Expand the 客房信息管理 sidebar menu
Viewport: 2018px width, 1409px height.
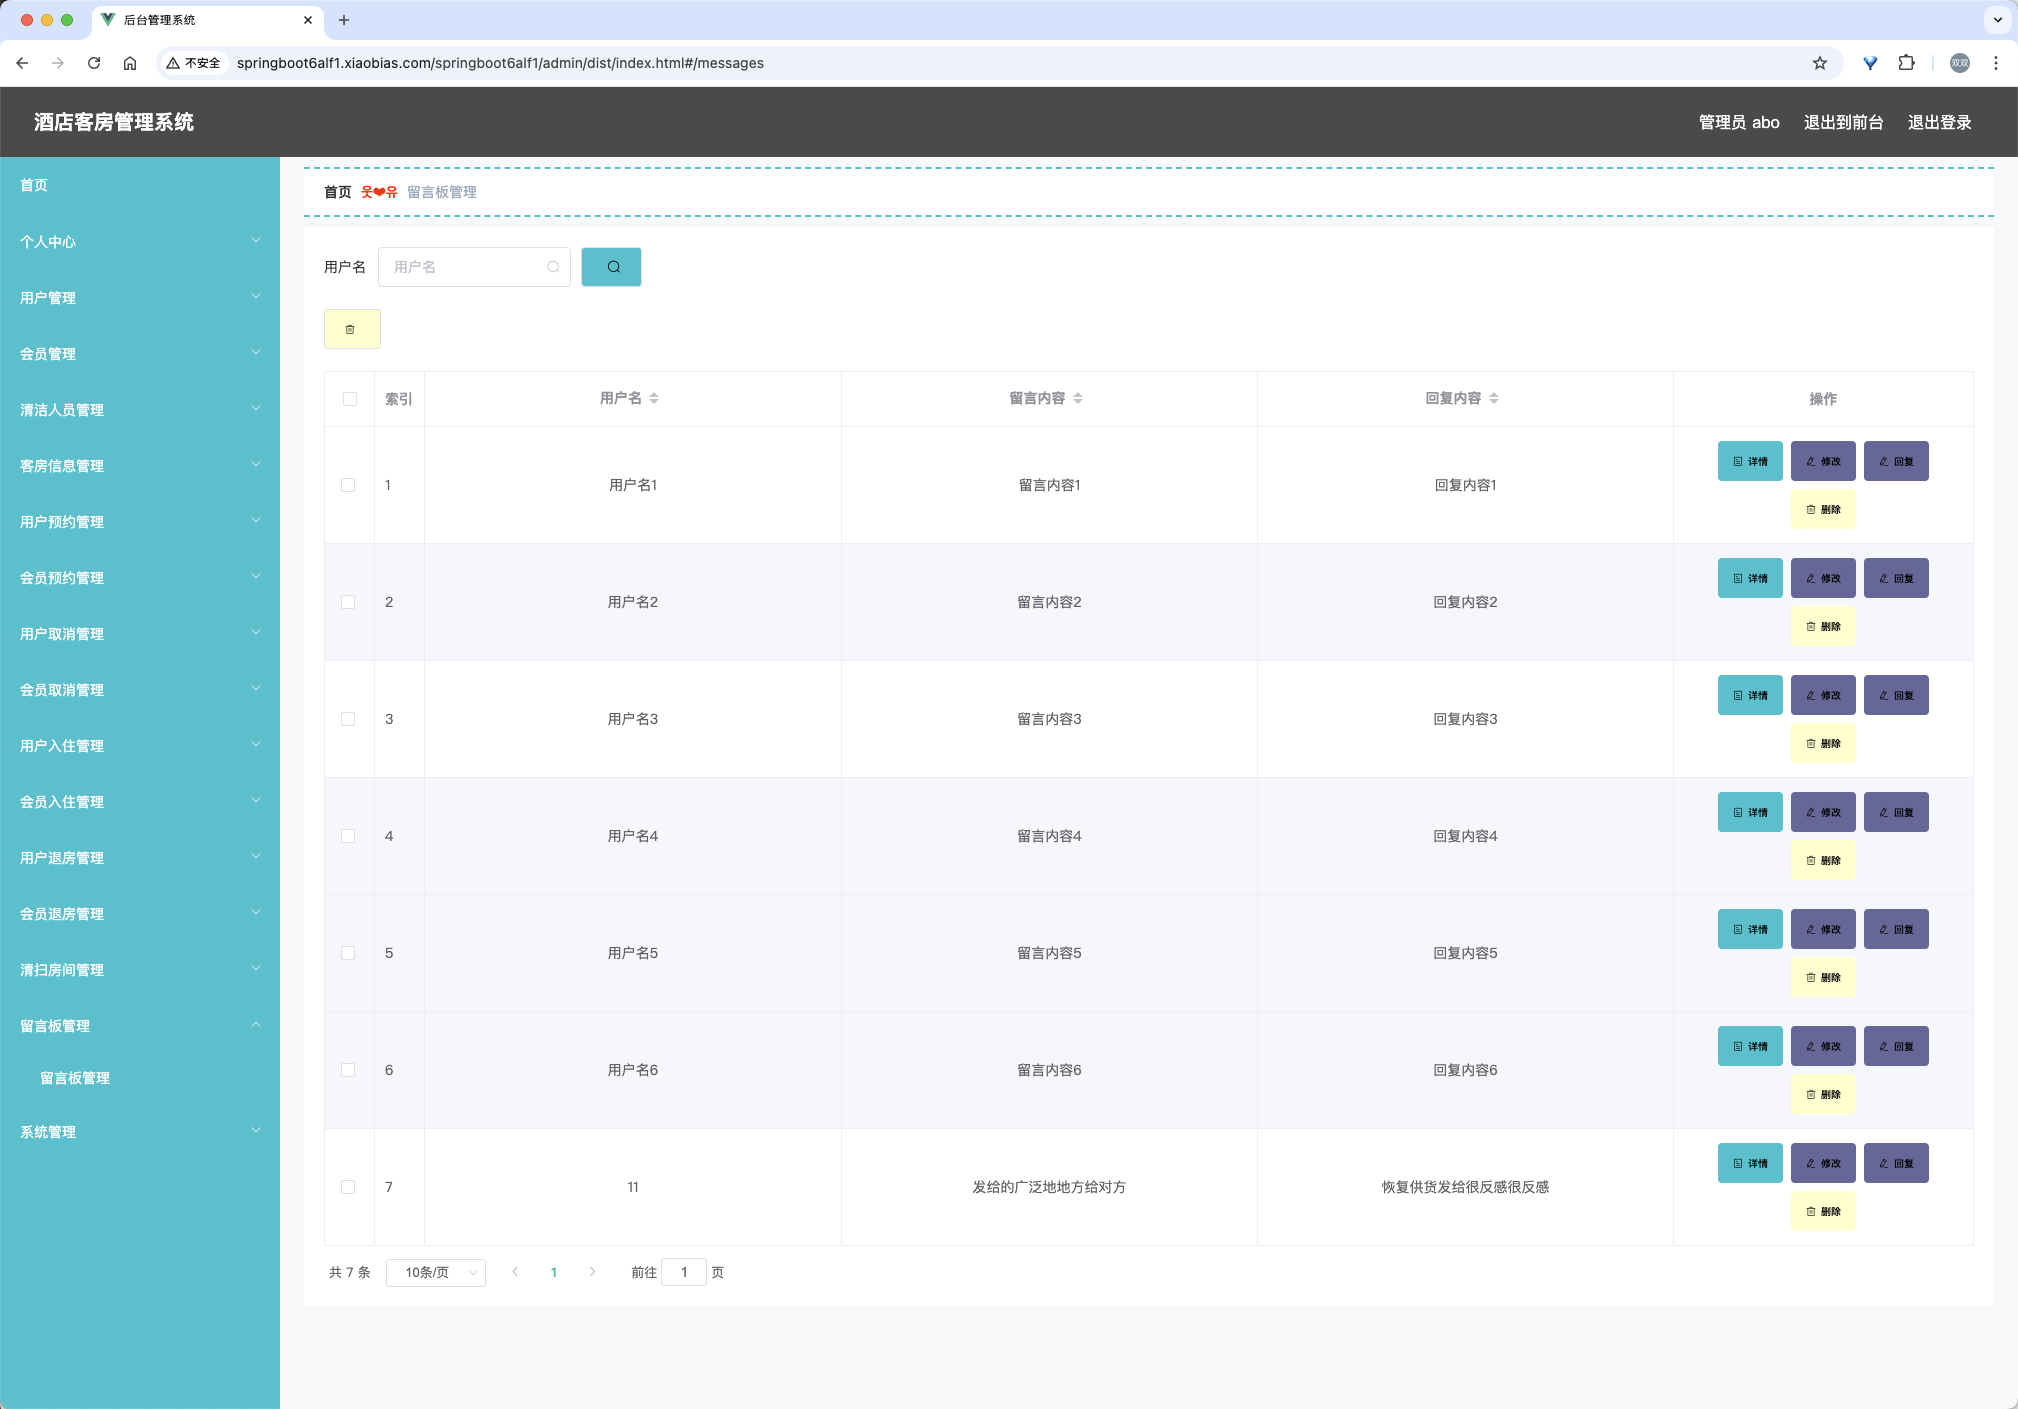tap(140, 465)
